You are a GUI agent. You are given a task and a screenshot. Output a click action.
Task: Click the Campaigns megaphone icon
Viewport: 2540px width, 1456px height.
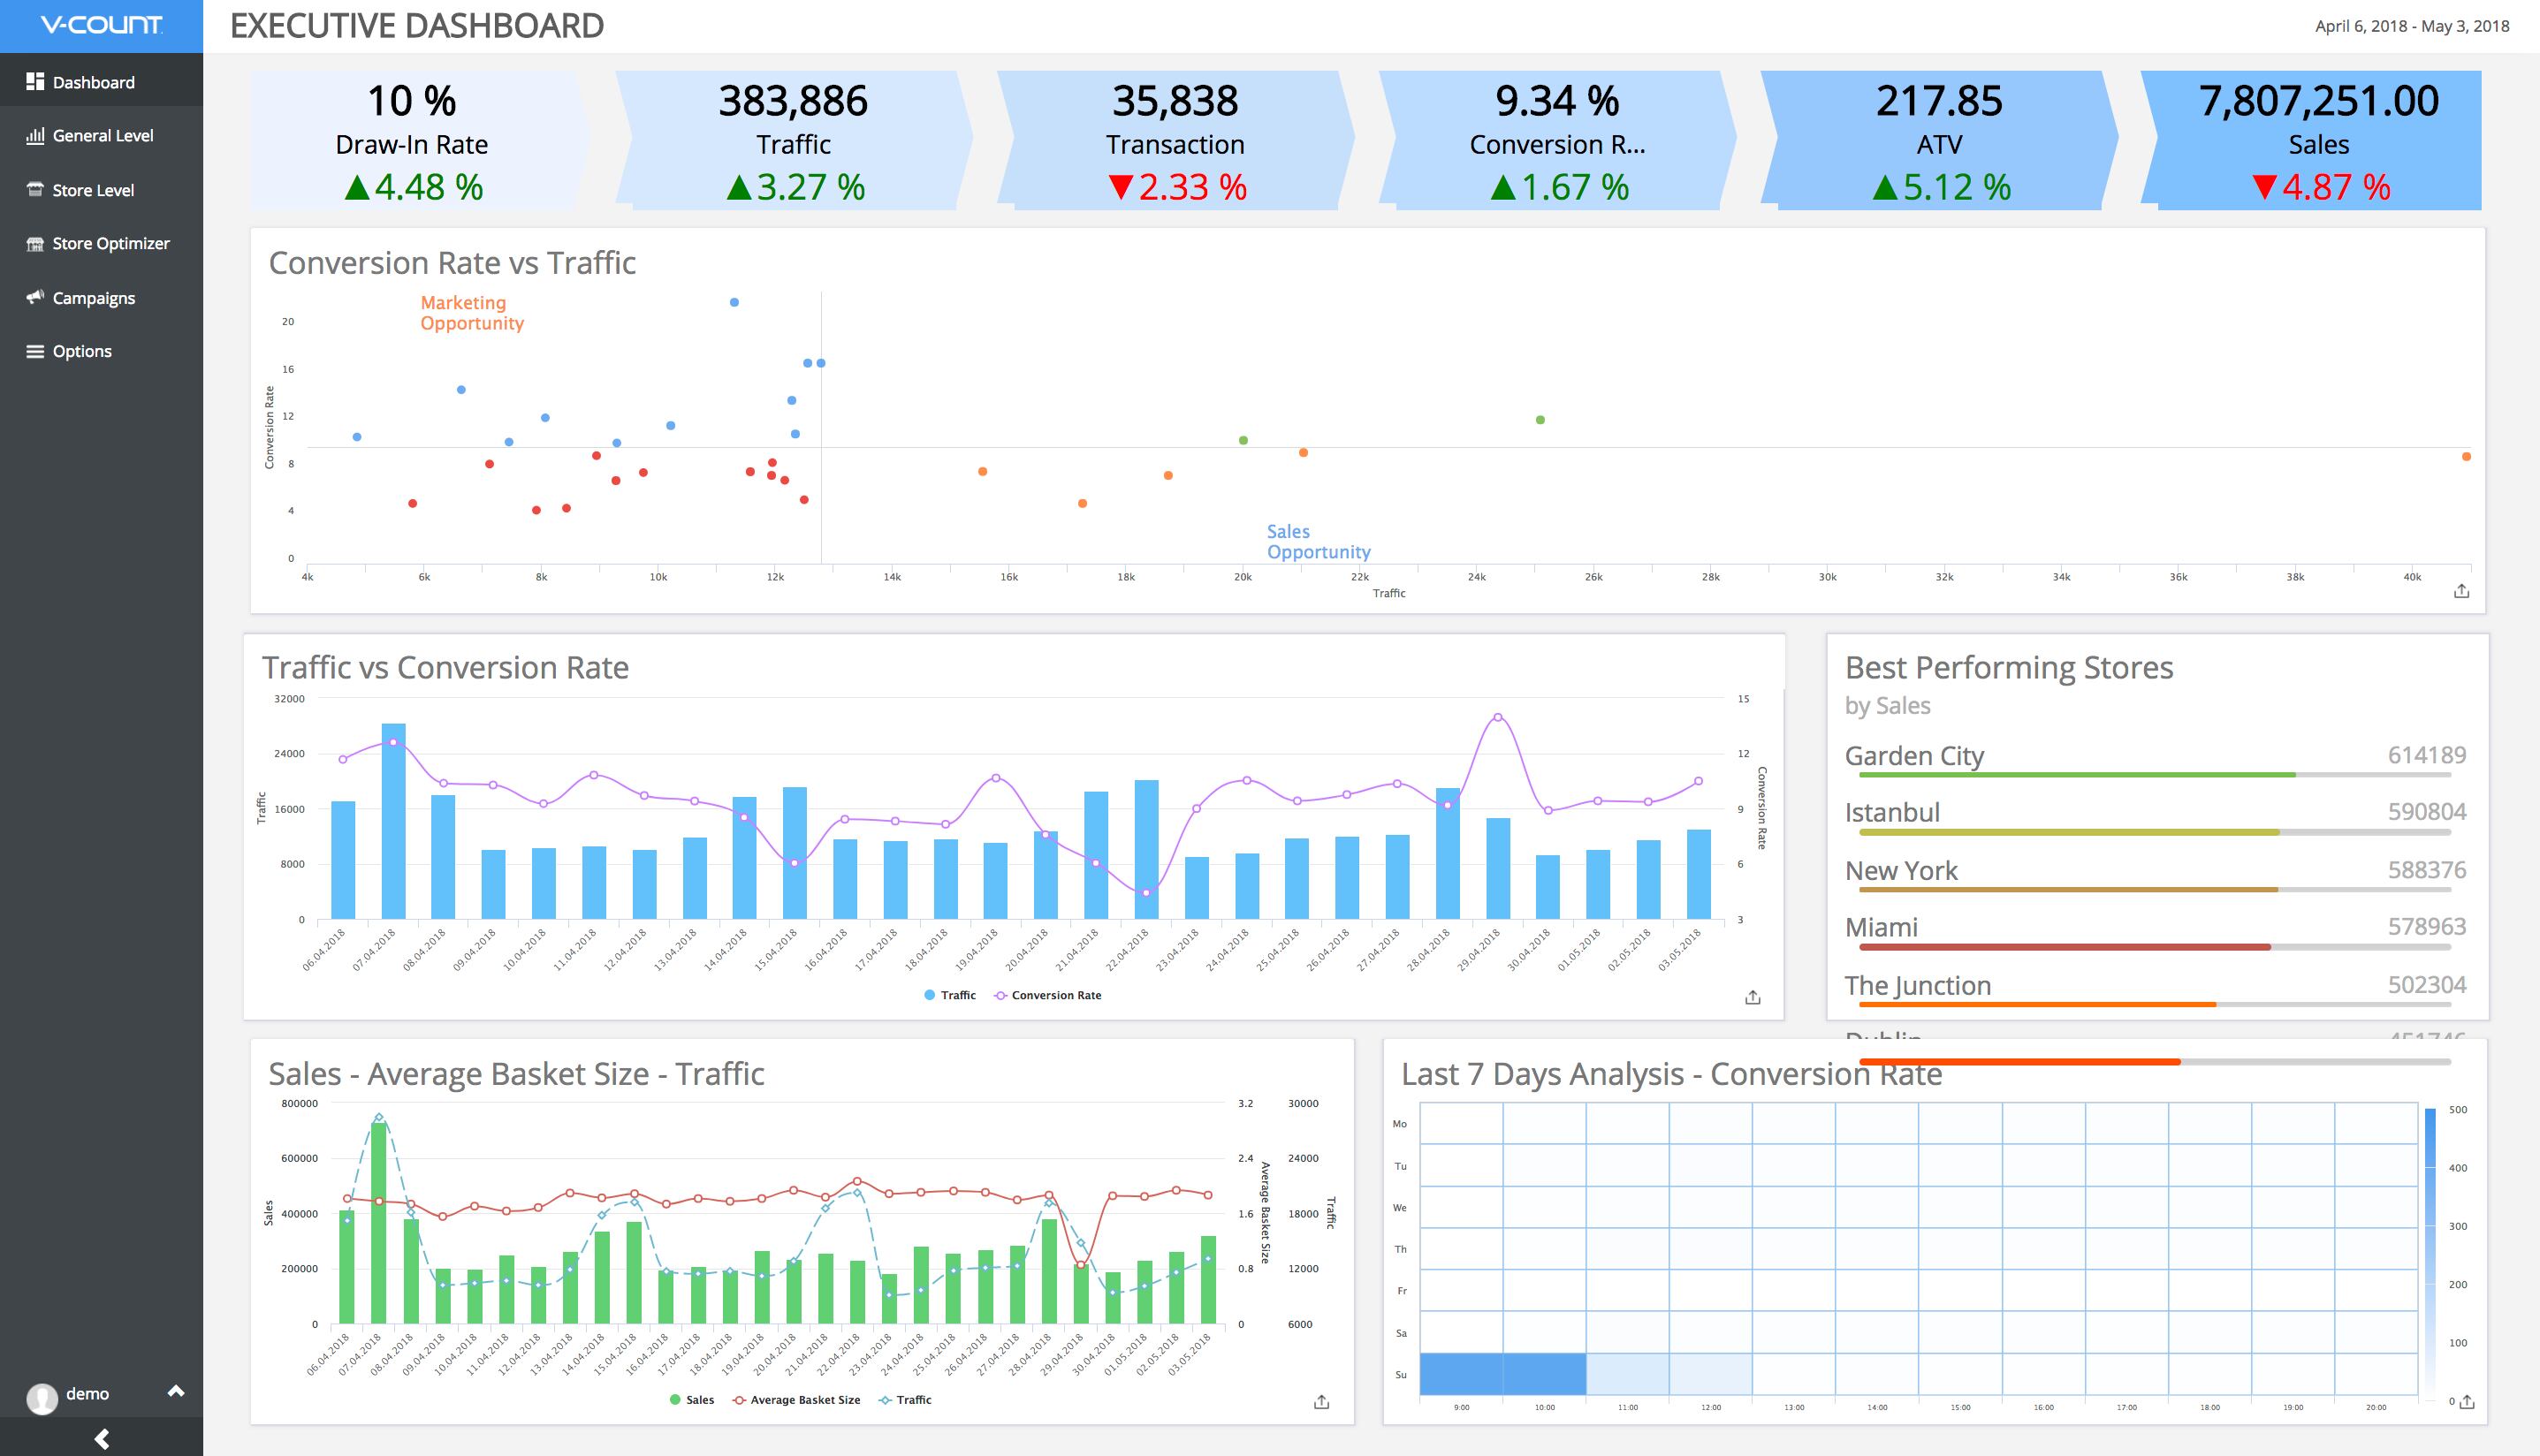point(35,298)
